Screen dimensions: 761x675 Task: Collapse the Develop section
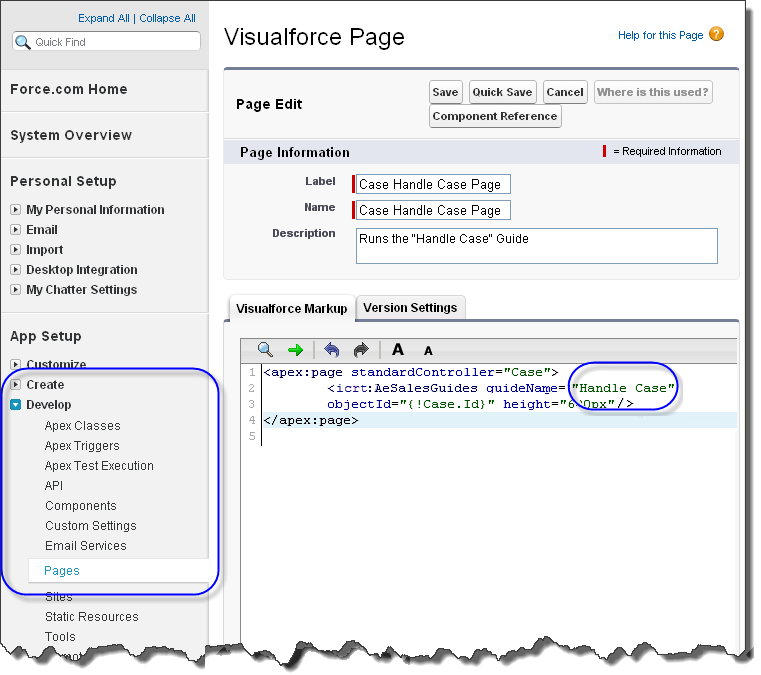tap(16, 405)
